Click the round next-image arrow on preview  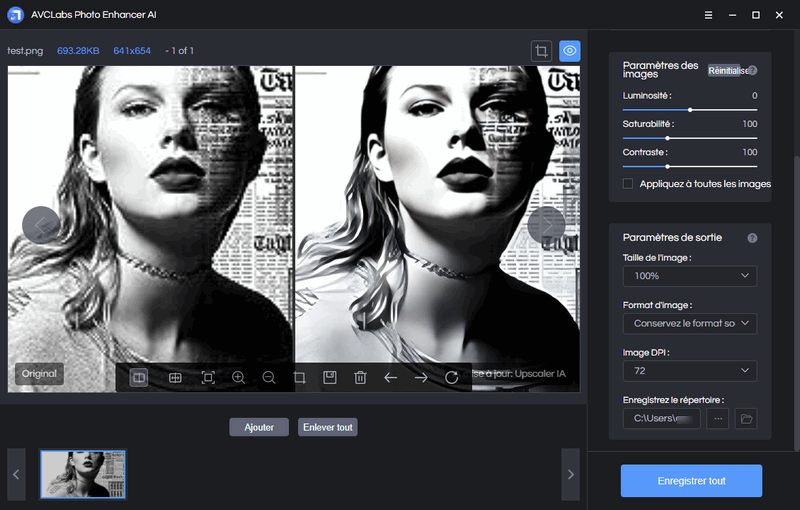[546, 225]
